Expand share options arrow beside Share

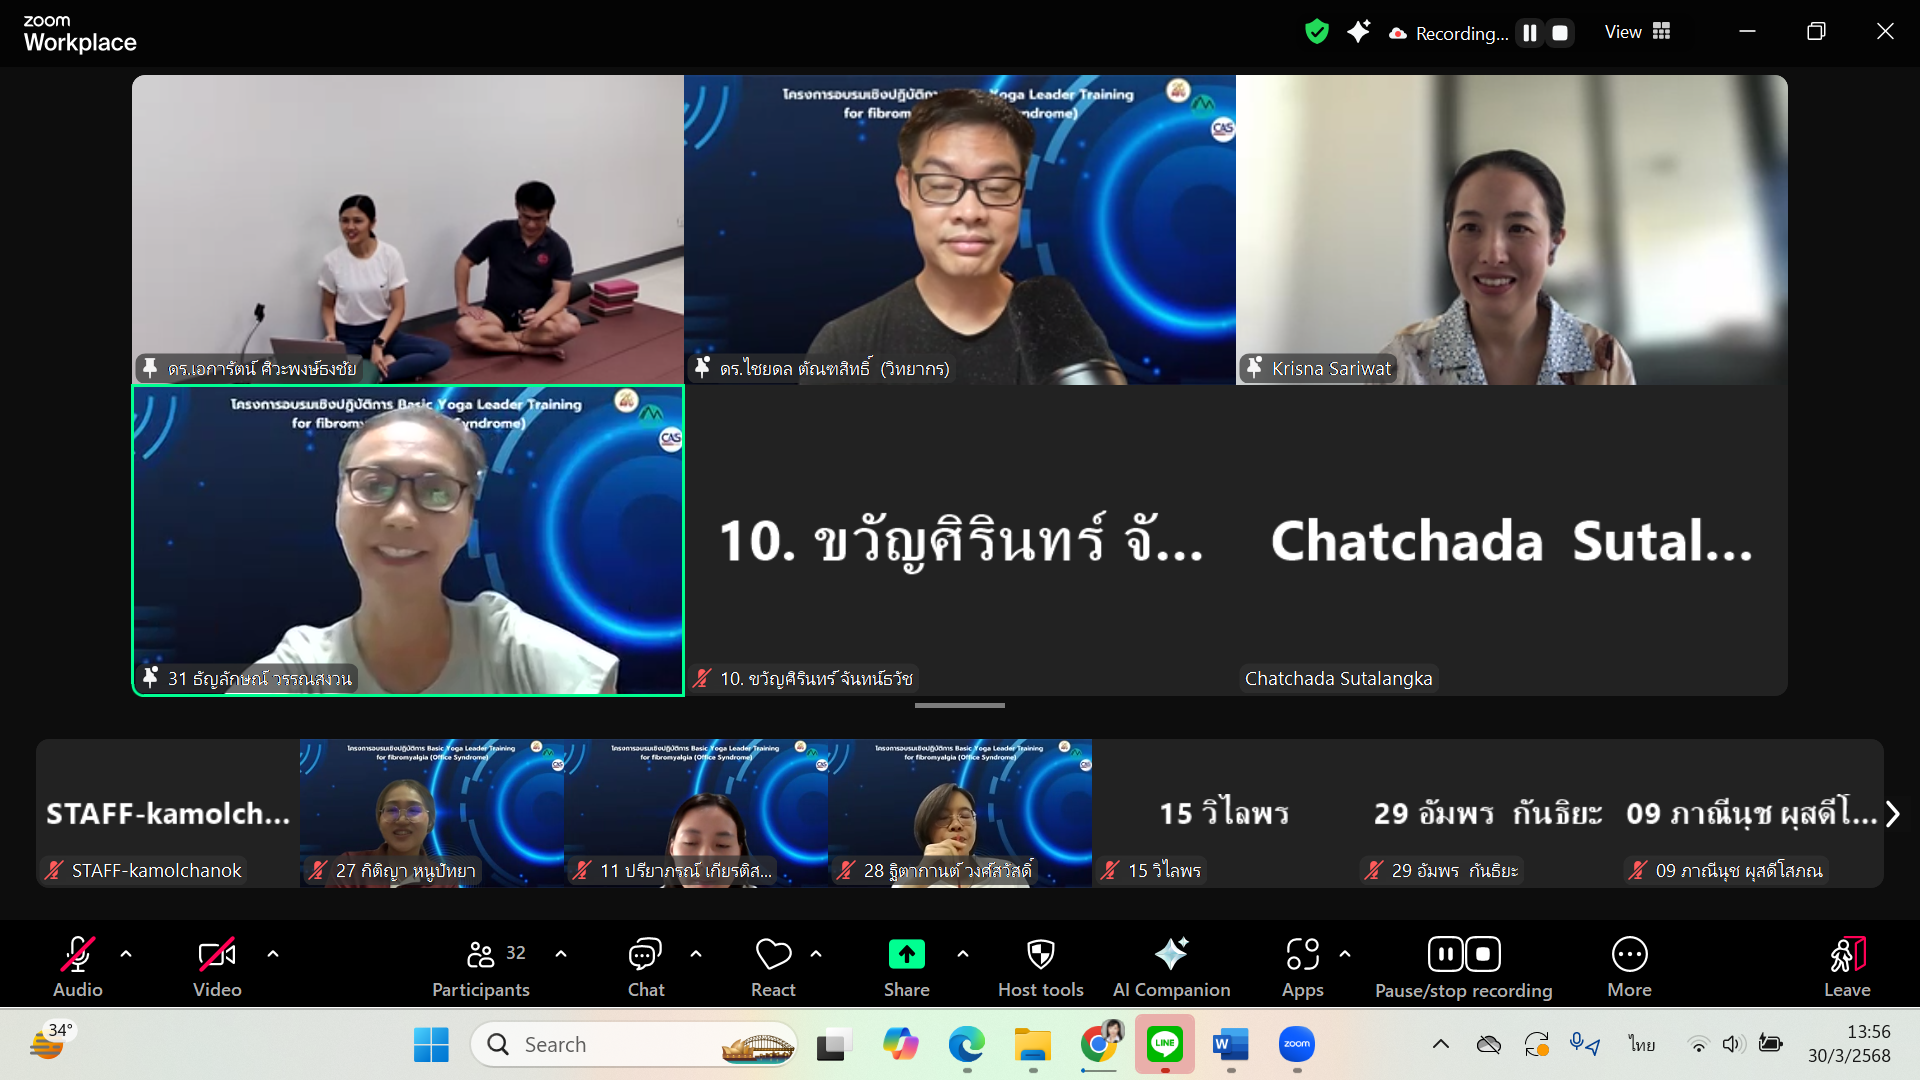click(x=963, y=954)
